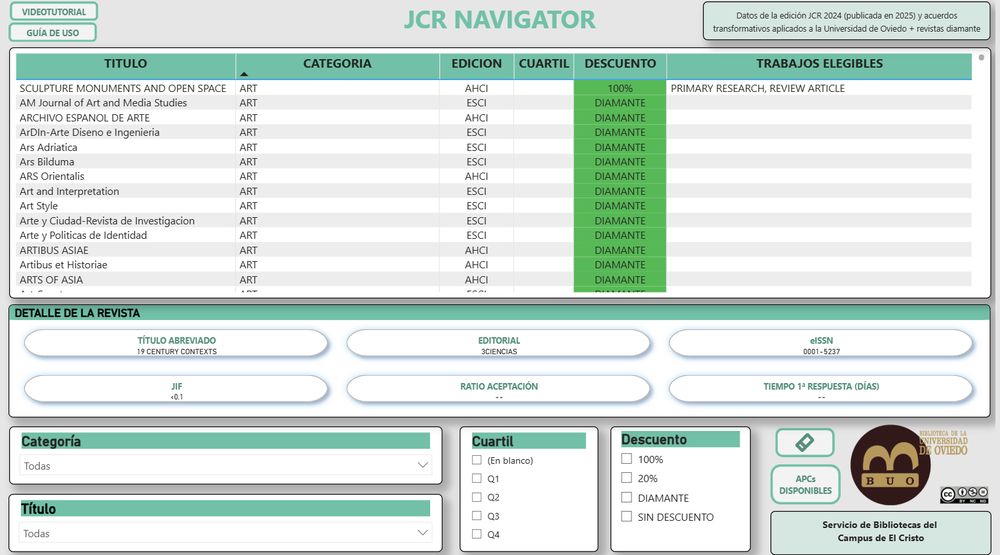Select row Art and Interpretation
Viewport: 1000px width, 555px height.
[494, 191]
